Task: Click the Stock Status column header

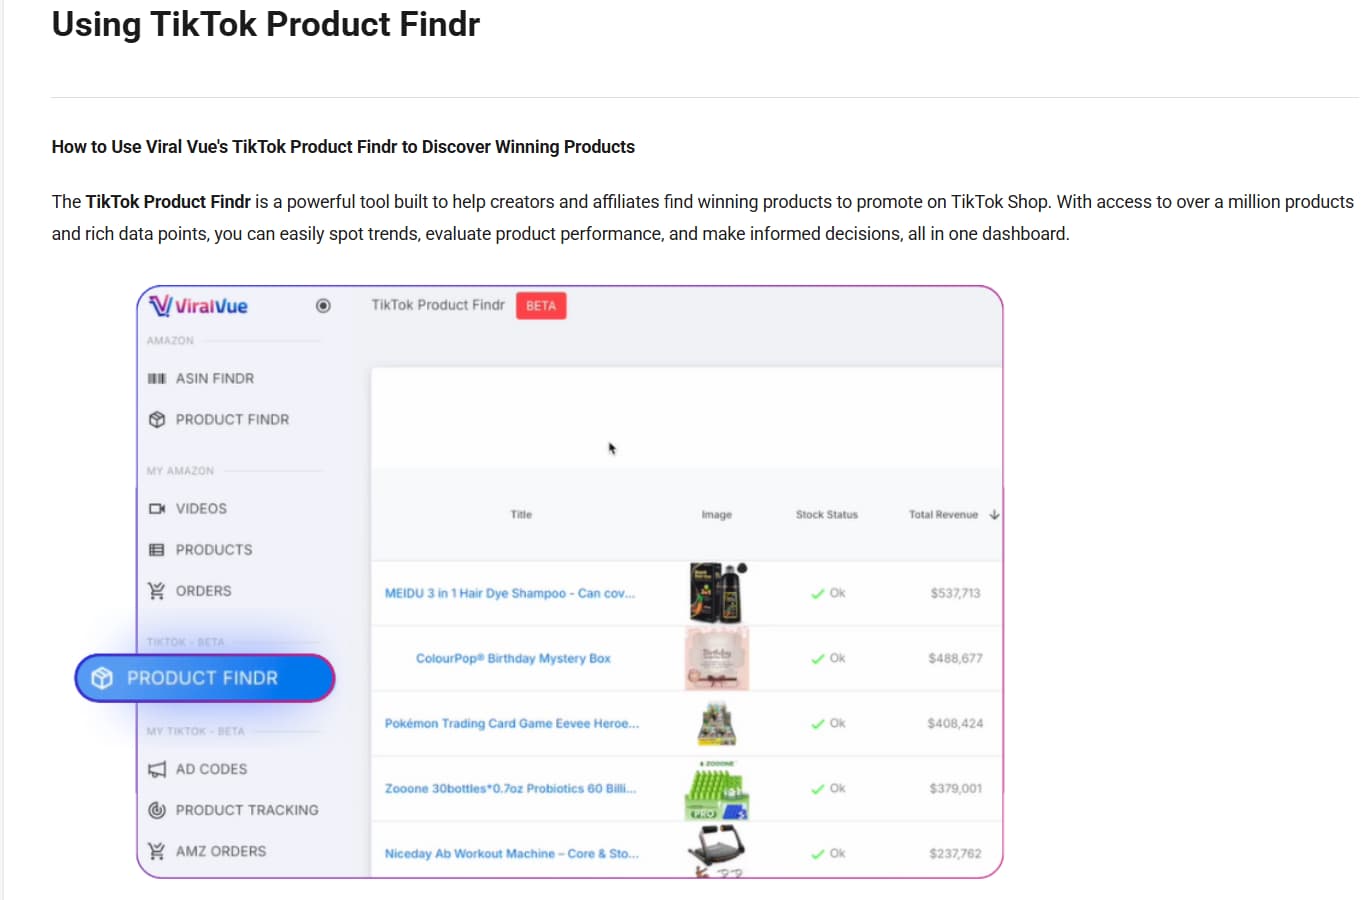Action: coord(827,515)
